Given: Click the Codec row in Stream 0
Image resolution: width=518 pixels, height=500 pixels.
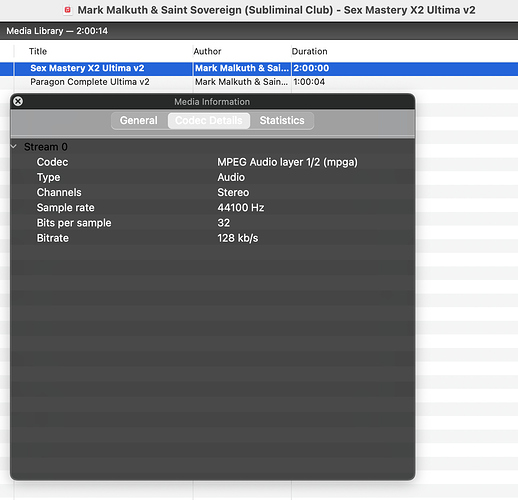Looking at the screenshot, I should (213, 162).
